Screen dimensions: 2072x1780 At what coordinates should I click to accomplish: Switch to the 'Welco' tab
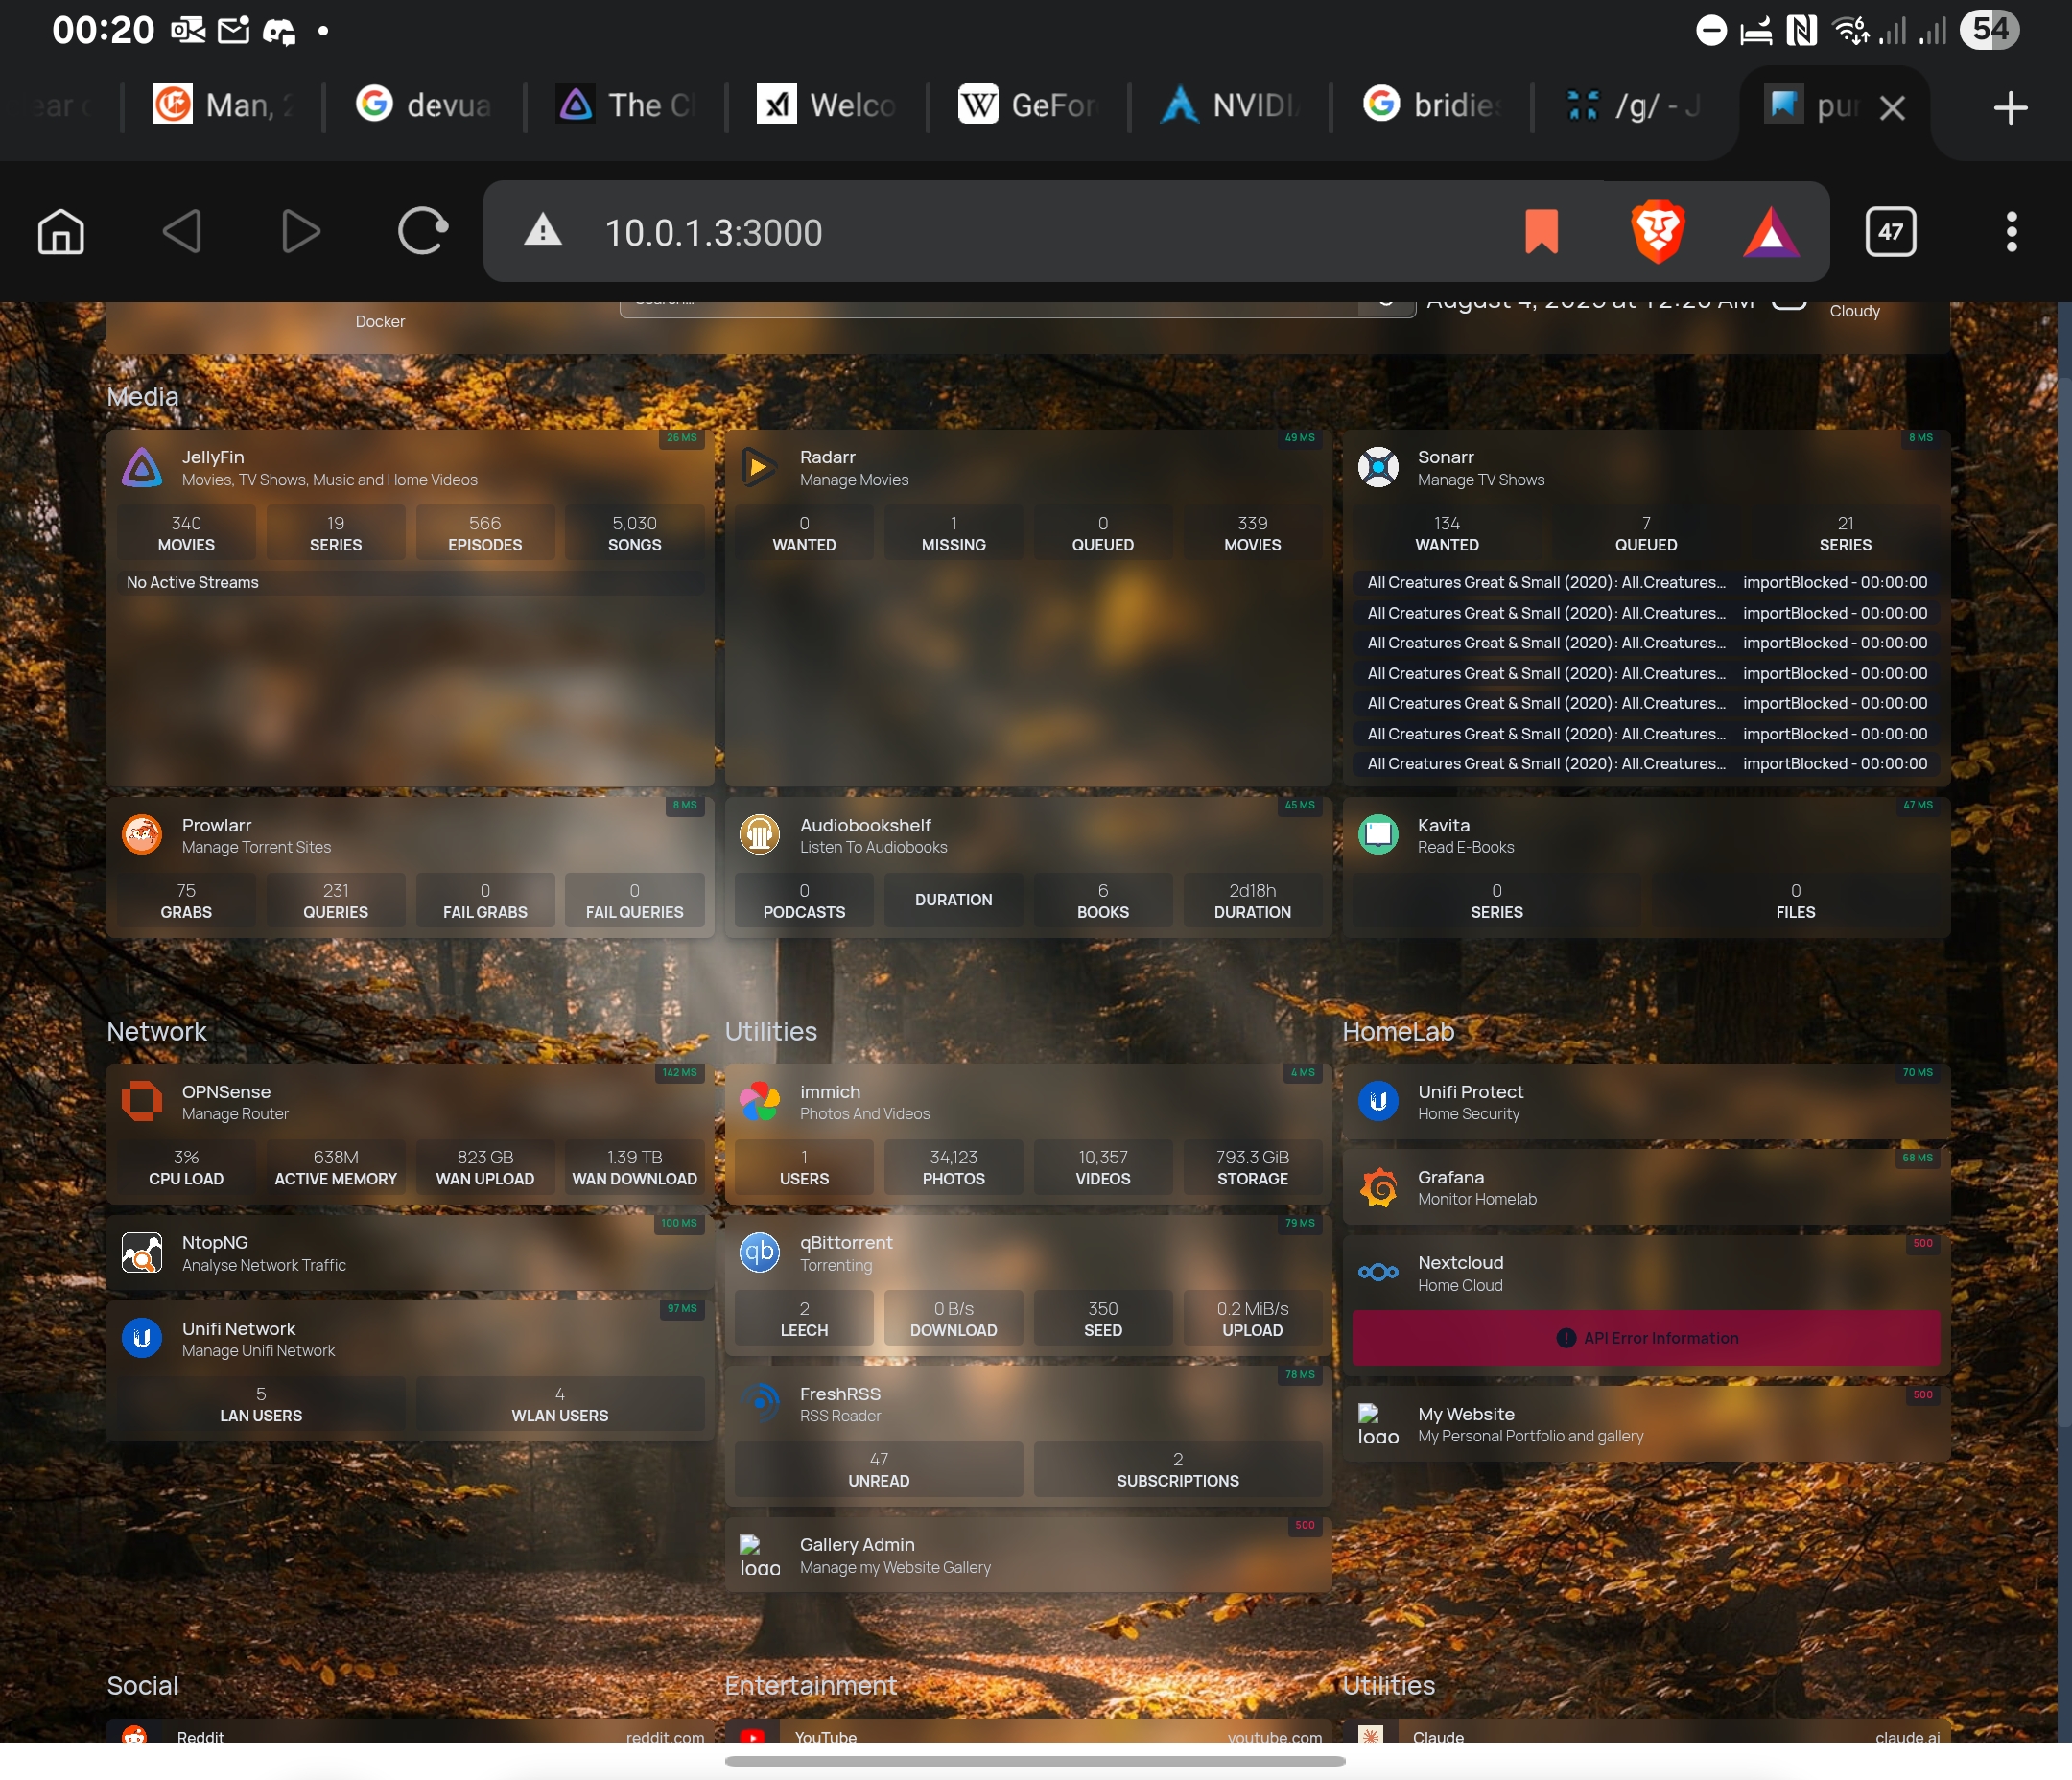828,105
